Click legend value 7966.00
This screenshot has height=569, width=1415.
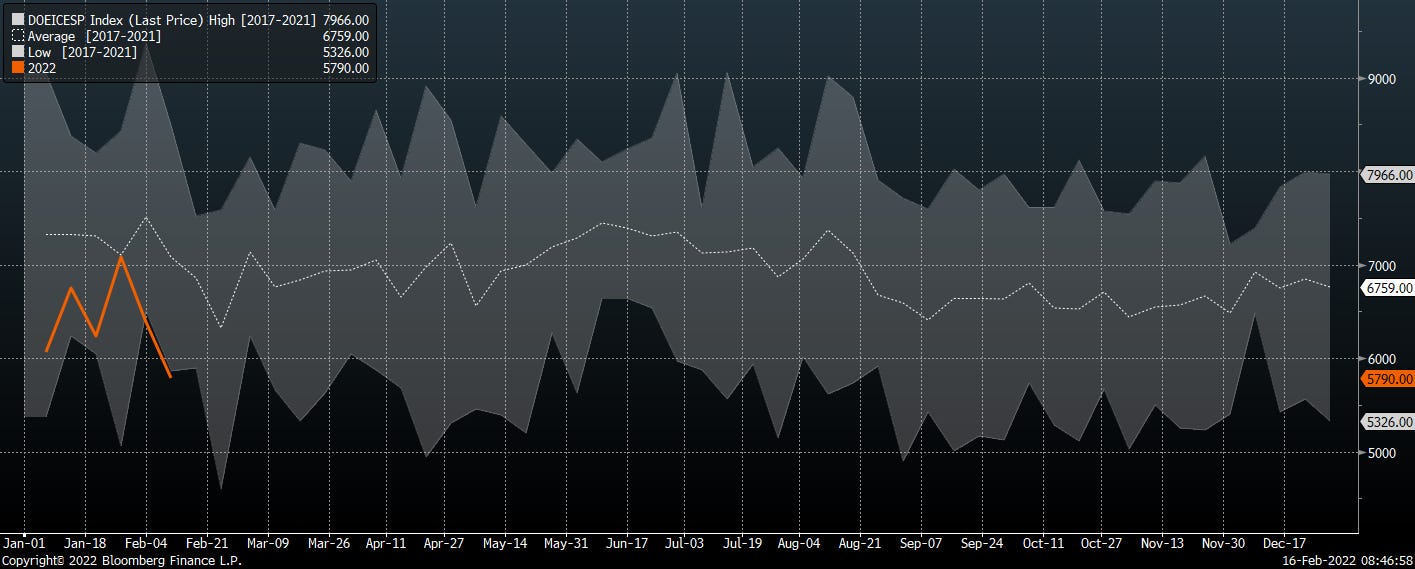346,20
